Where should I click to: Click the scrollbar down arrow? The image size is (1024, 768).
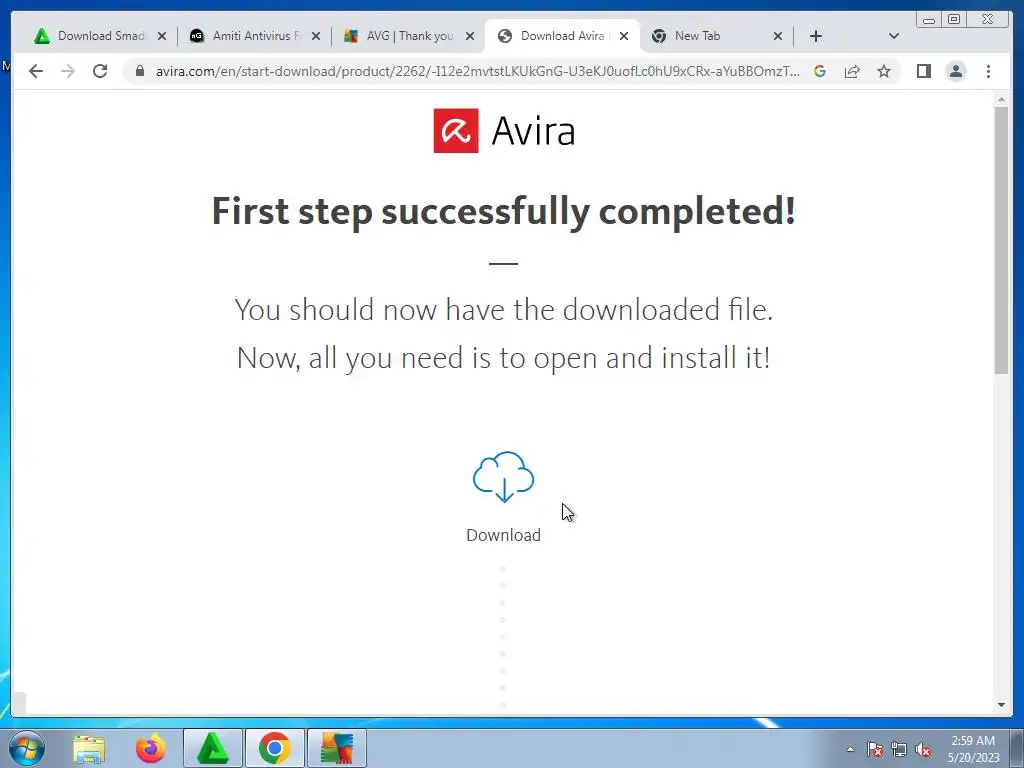pyautogui.click(x=1001, y=705)
